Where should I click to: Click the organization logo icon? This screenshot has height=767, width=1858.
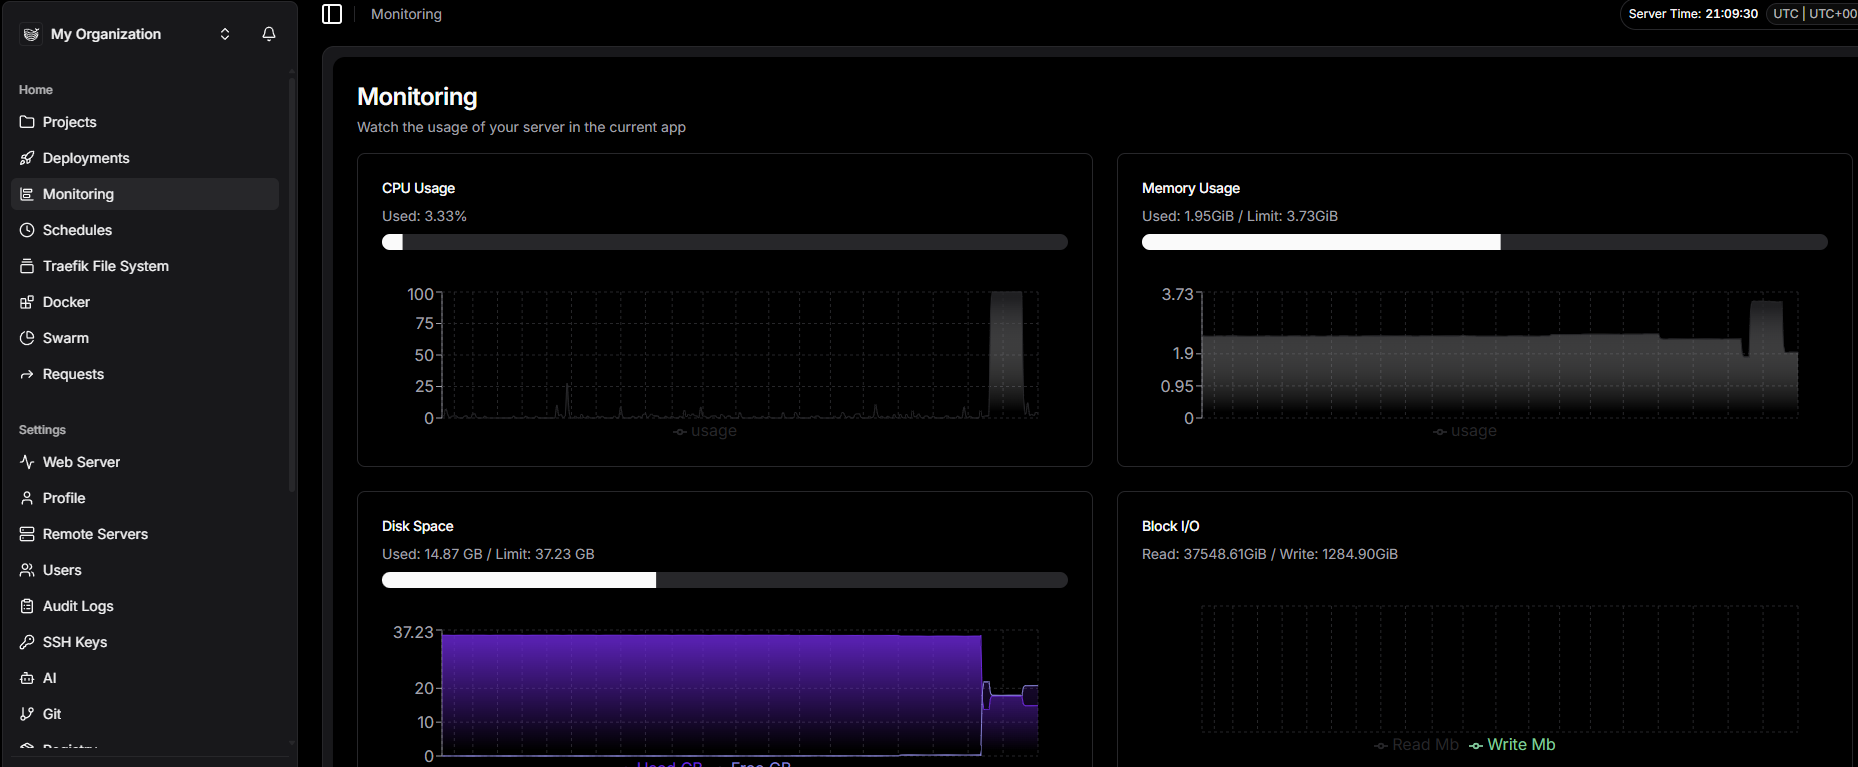(x=32, y=34)
